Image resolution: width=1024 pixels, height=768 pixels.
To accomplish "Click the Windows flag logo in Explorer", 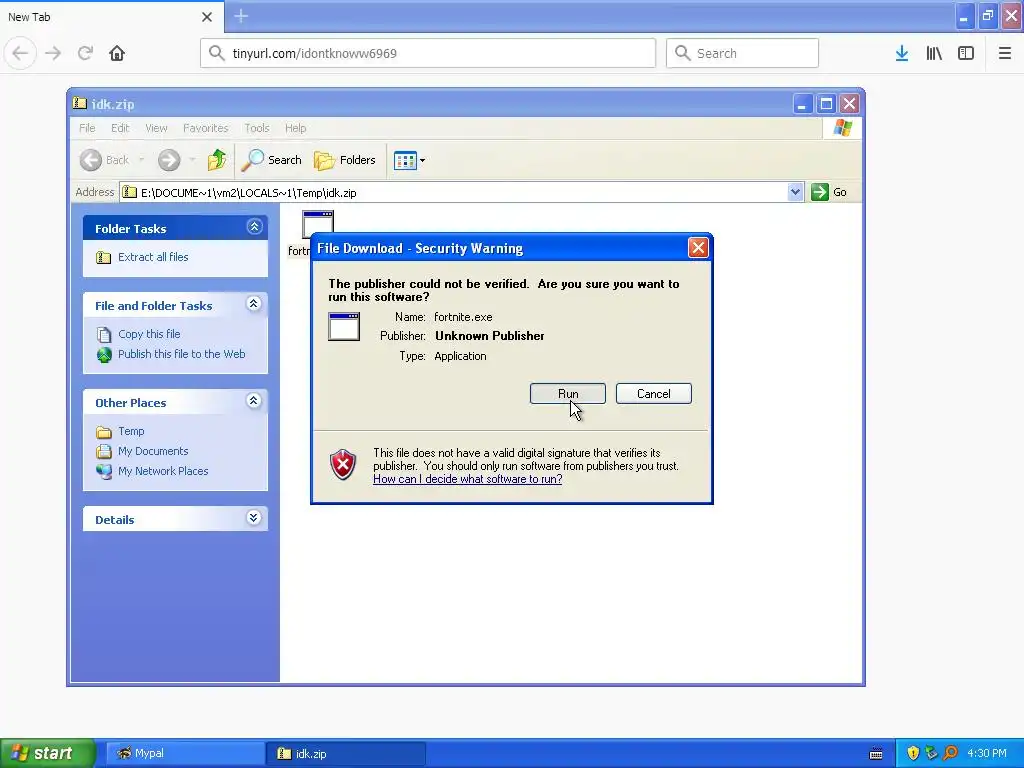I will coord(842,127).
